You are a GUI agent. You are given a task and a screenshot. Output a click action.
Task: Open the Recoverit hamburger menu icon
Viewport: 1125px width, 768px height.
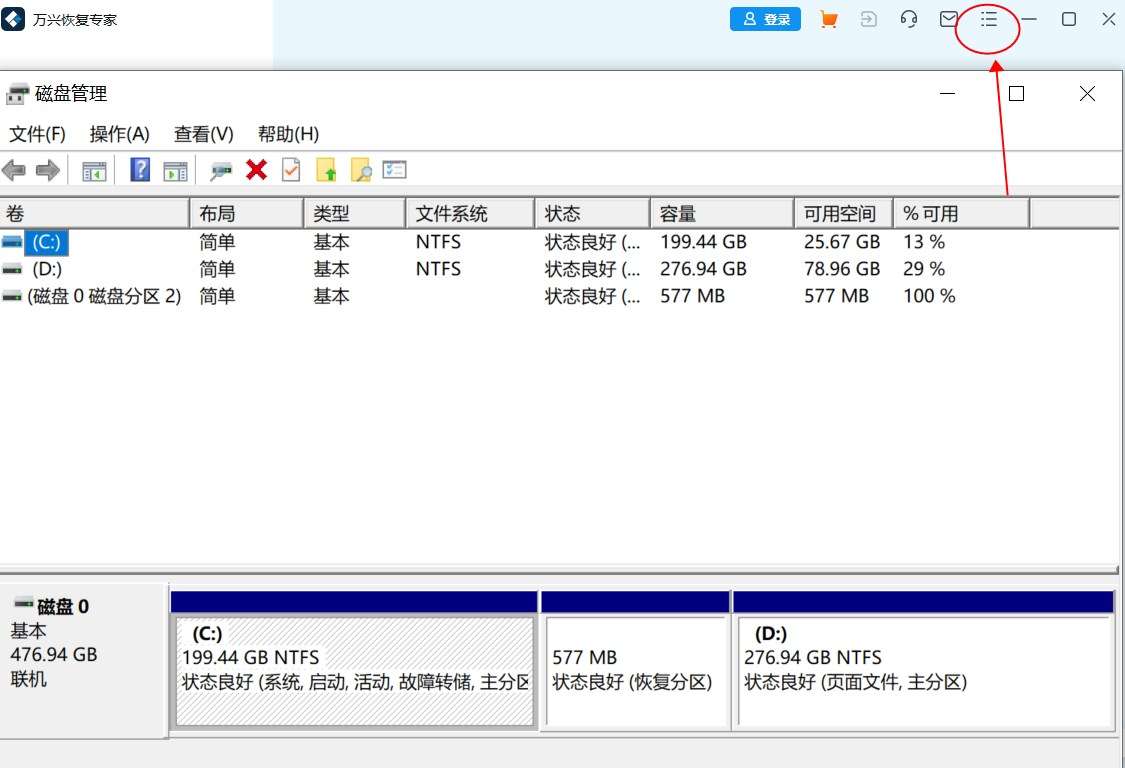pyautogui.click(x=989, y=19)
